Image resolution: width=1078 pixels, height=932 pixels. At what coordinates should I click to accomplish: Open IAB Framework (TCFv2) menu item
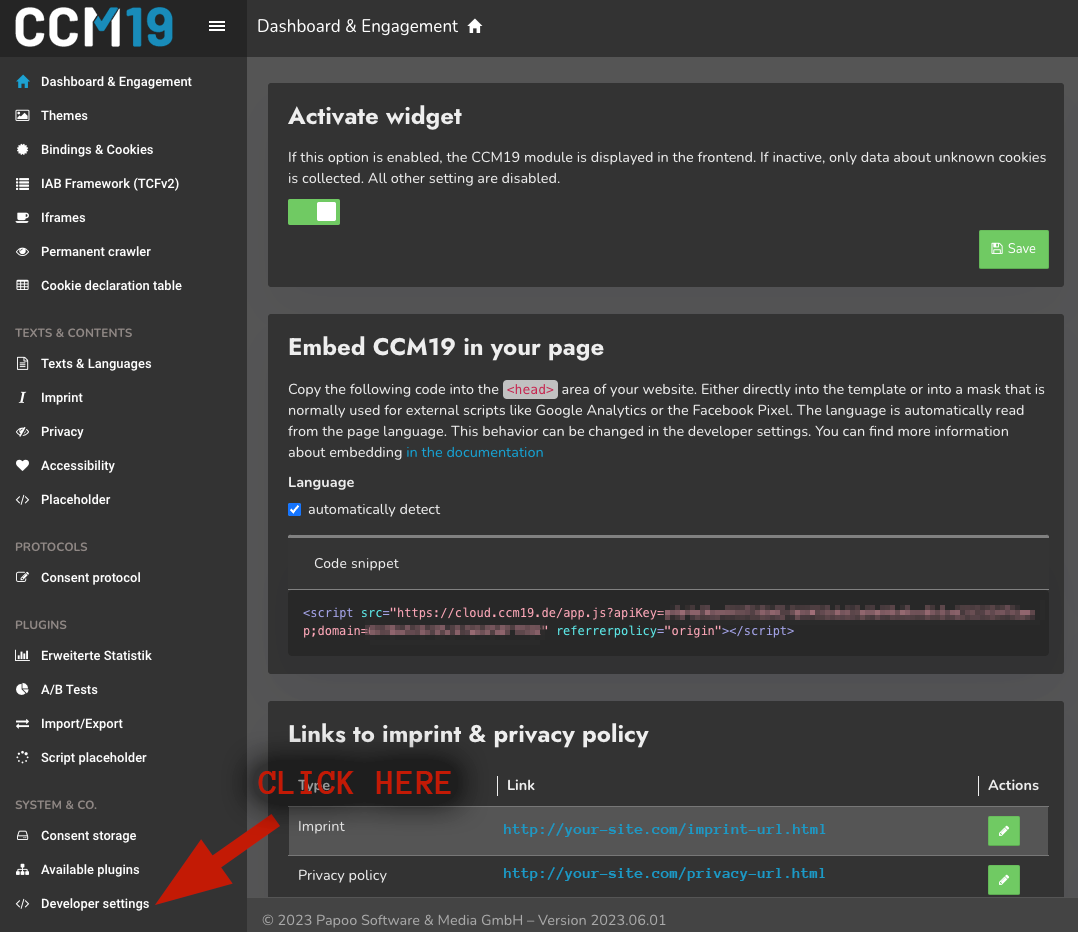[x=110, y=184]
